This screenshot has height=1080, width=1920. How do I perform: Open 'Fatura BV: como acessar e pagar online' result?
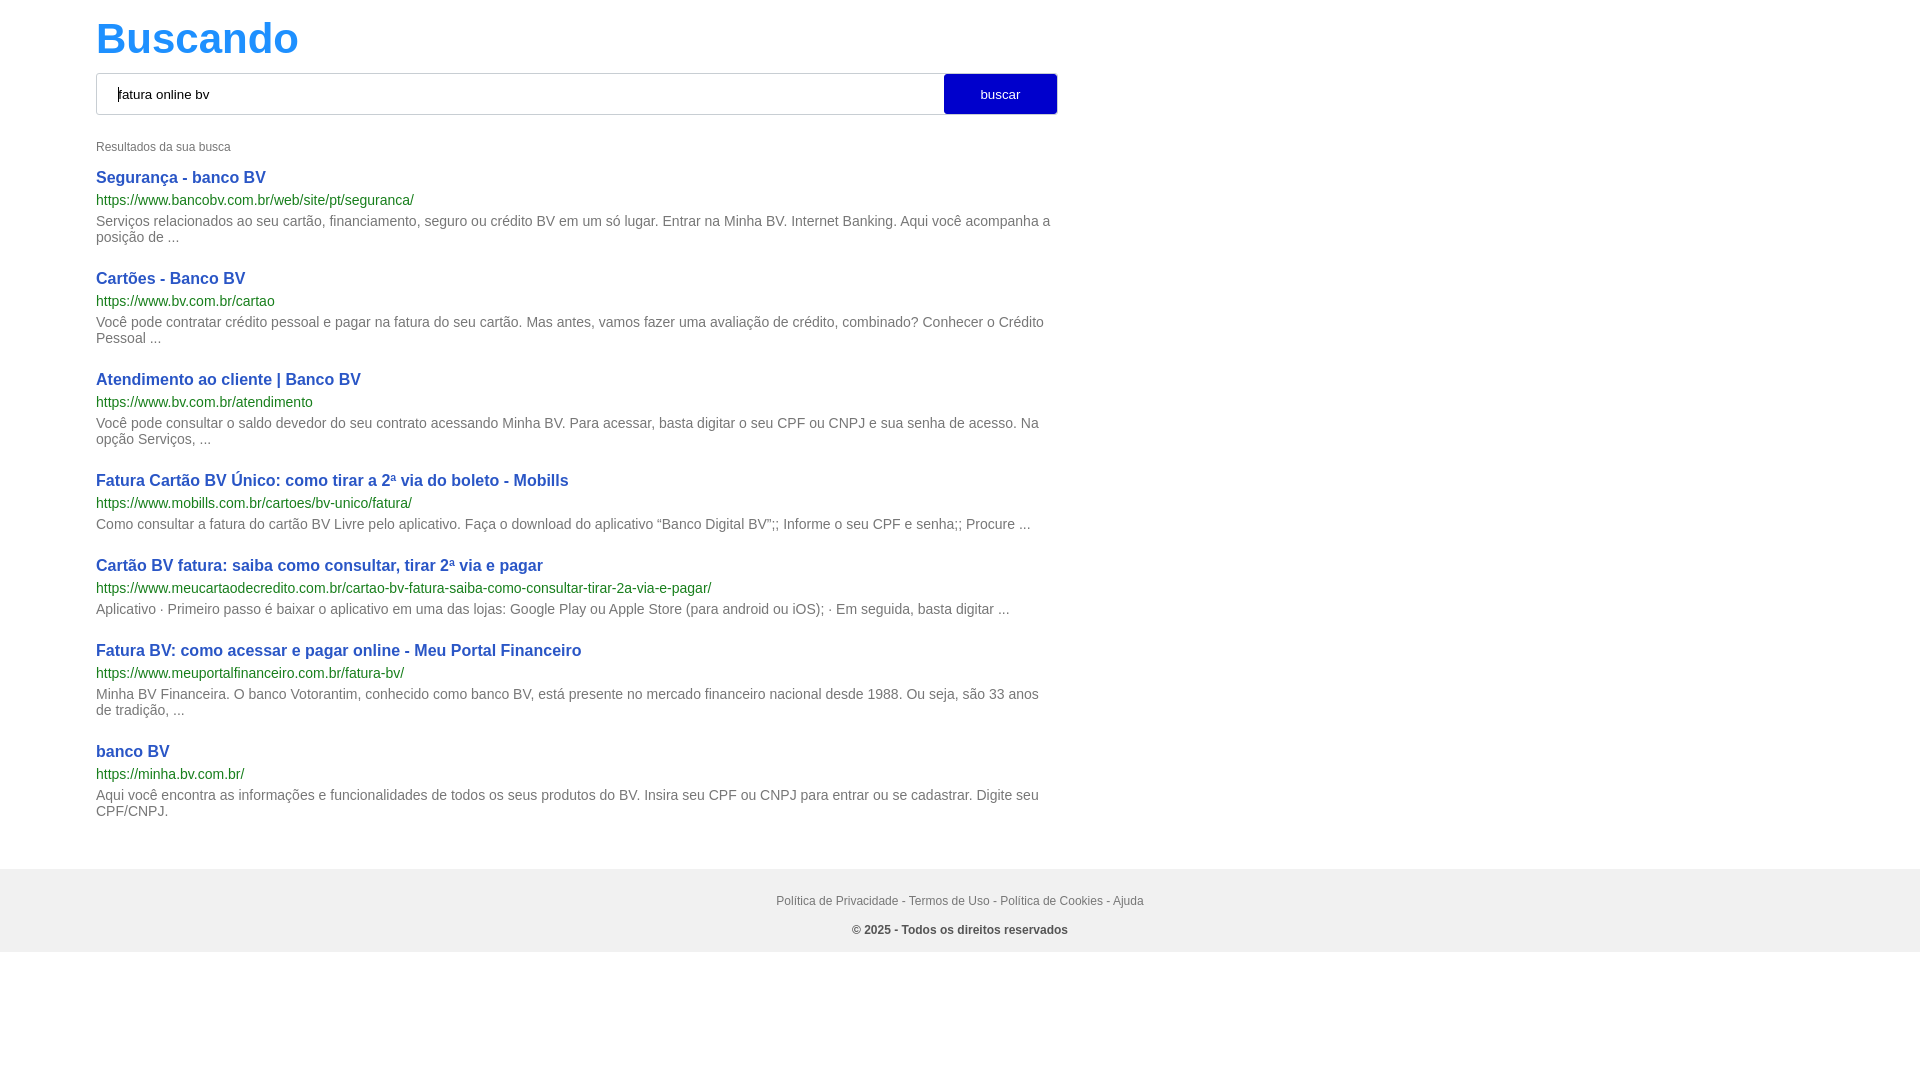point(338,651)
